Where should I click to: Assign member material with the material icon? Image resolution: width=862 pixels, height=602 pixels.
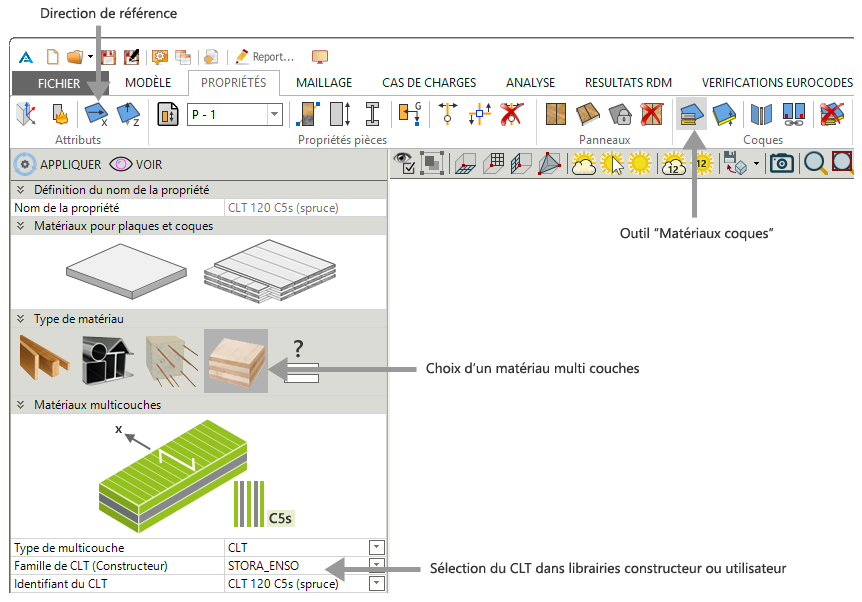pos(308,114)
